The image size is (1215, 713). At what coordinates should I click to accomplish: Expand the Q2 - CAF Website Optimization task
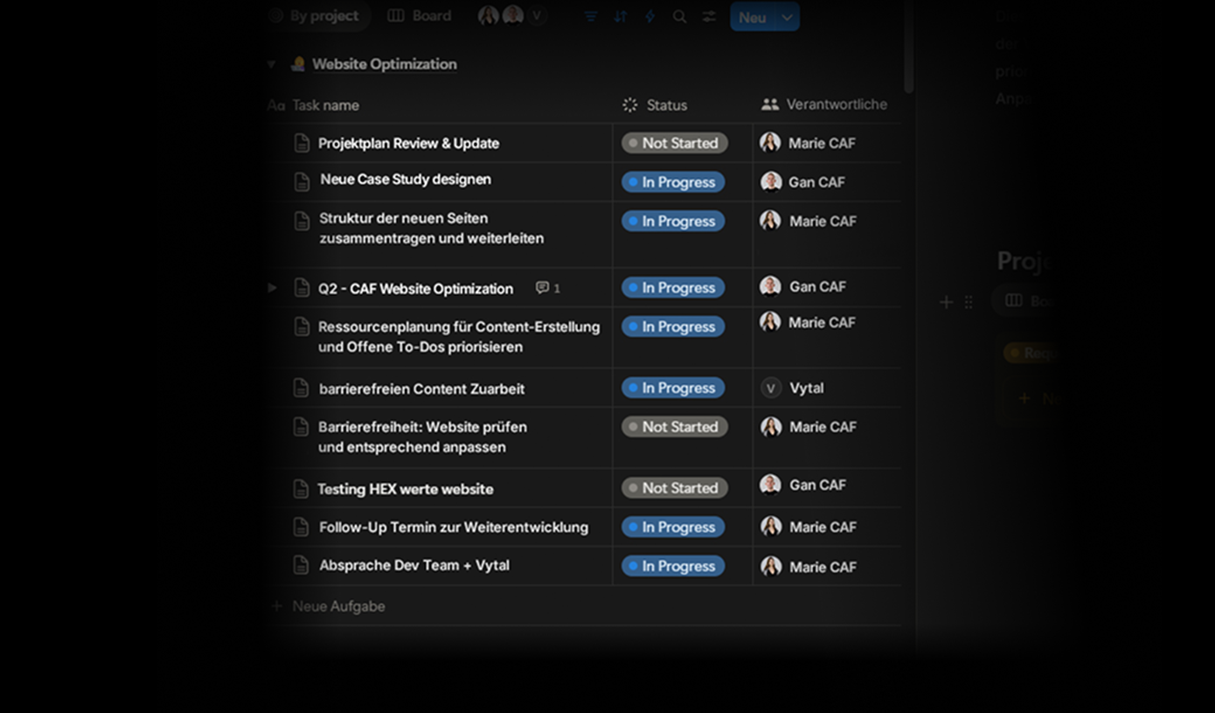coord(272,288)
